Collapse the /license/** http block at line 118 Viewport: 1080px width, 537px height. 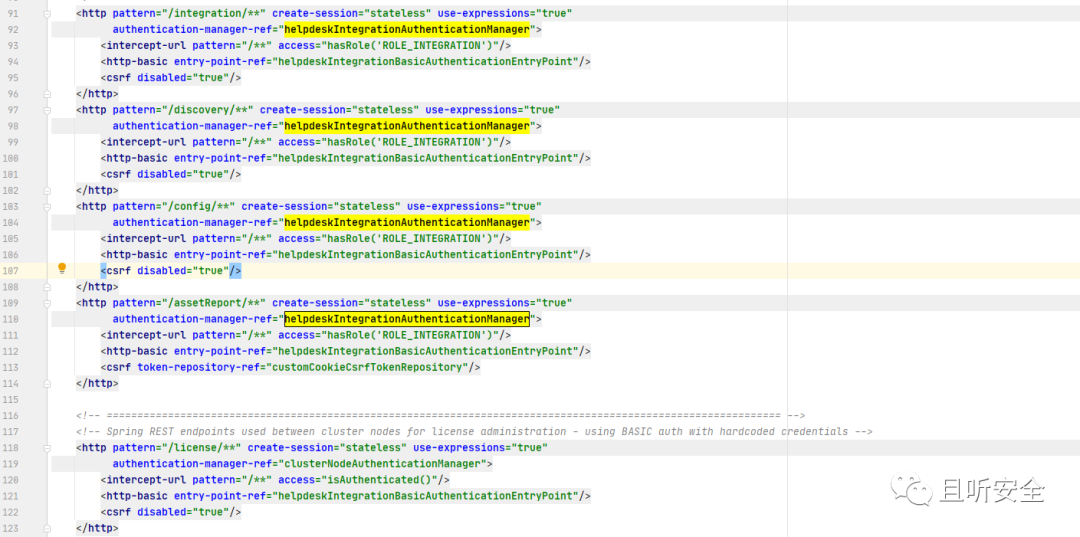click(x=47, y=448)
